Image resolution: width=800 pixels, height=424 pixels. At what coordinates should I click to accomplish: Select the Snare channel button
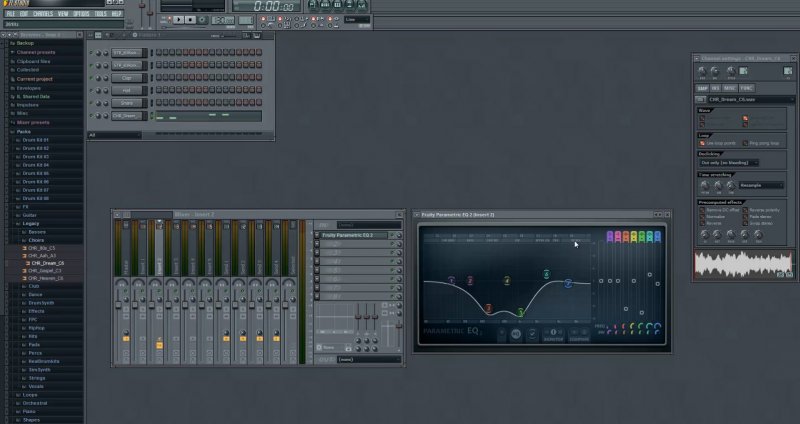[x=127, y=102]
